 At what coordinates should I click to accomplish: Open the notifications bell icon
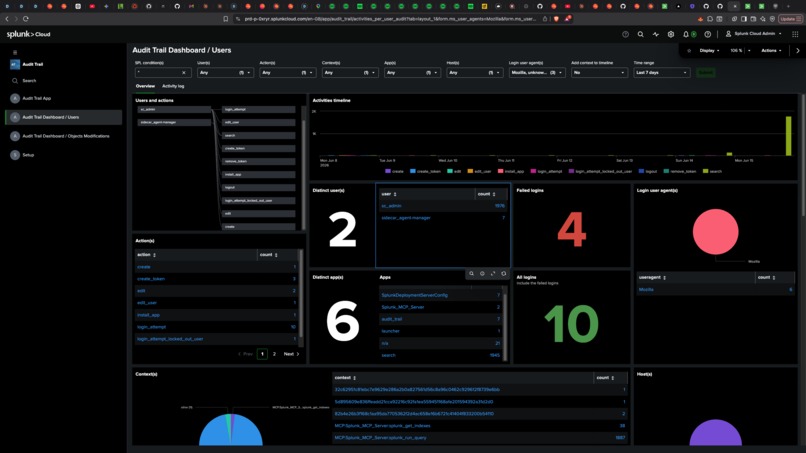(x=686, y=34)
